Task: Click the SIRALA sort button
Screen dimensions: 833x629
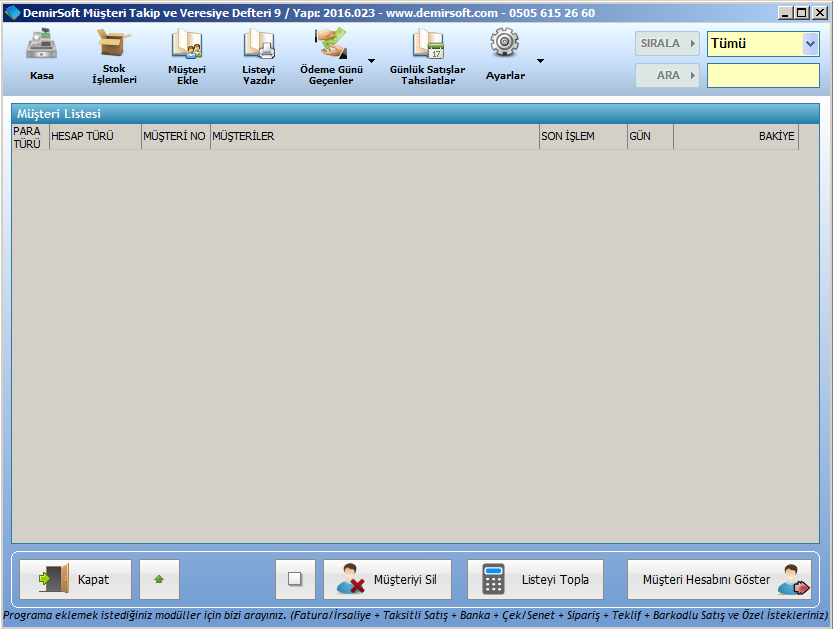Action: (x=667, y=44)
